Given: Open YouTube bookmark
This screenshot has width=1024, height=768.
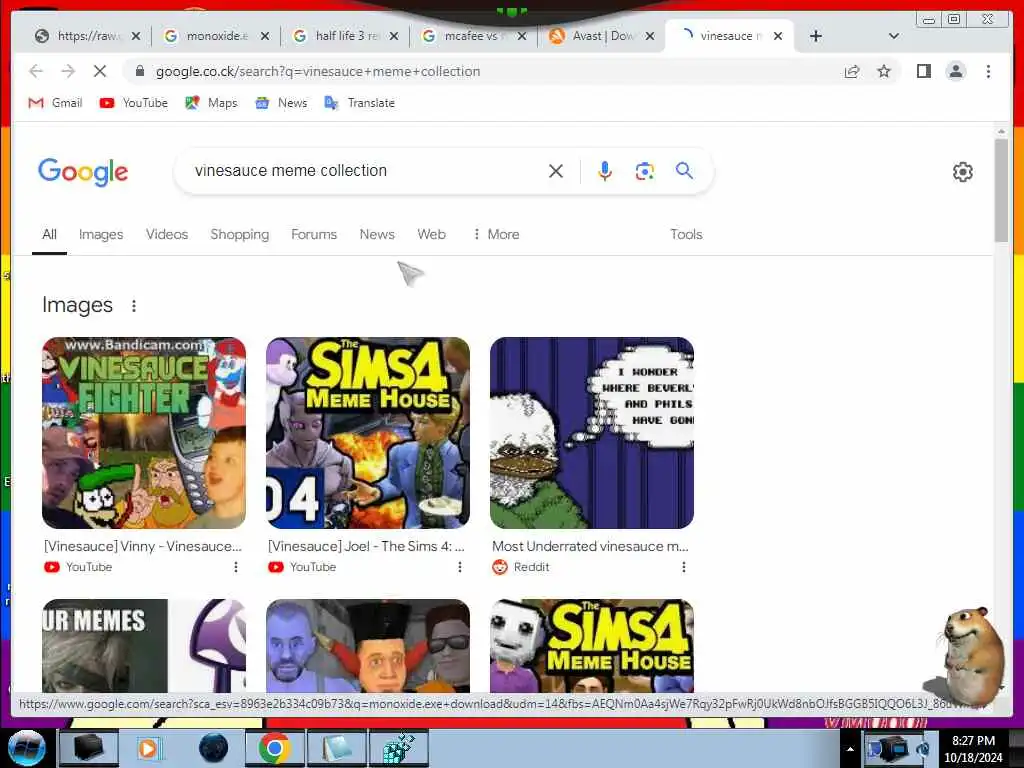Looking at the screenshot, I should tap(134, 103).
